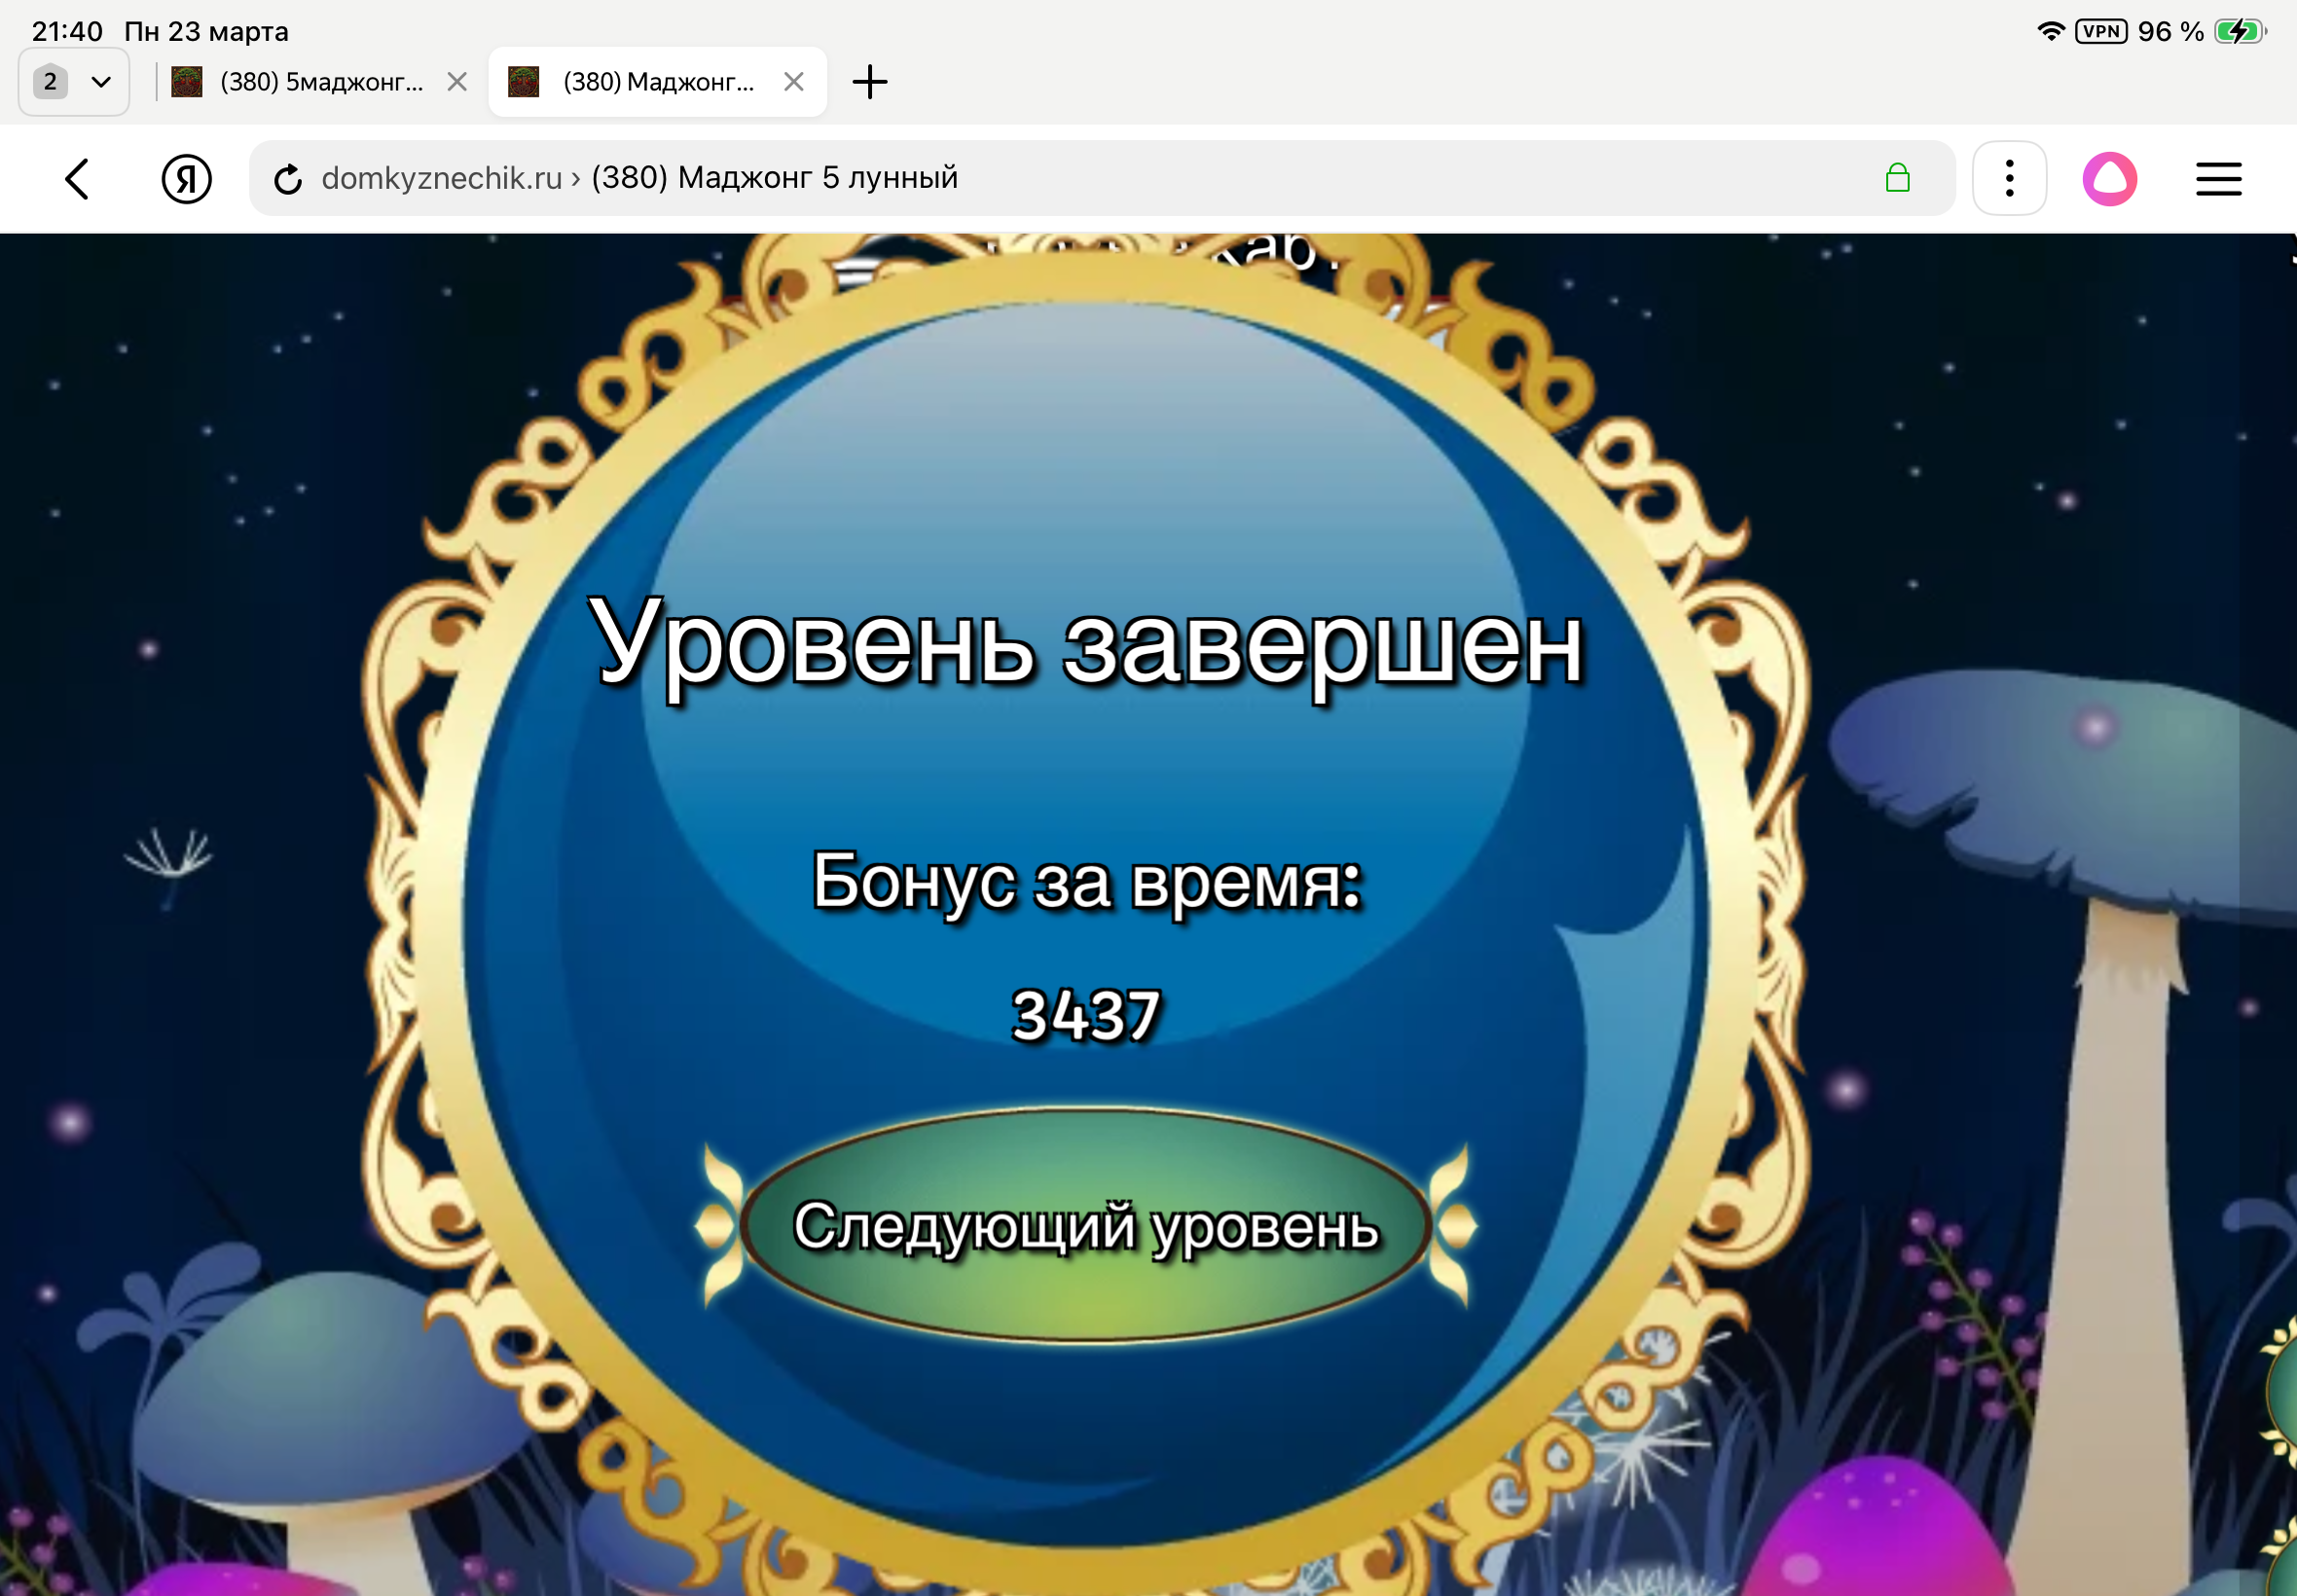Reload the page with refresh icon
2297x1596 pixels.
[288, 179]
